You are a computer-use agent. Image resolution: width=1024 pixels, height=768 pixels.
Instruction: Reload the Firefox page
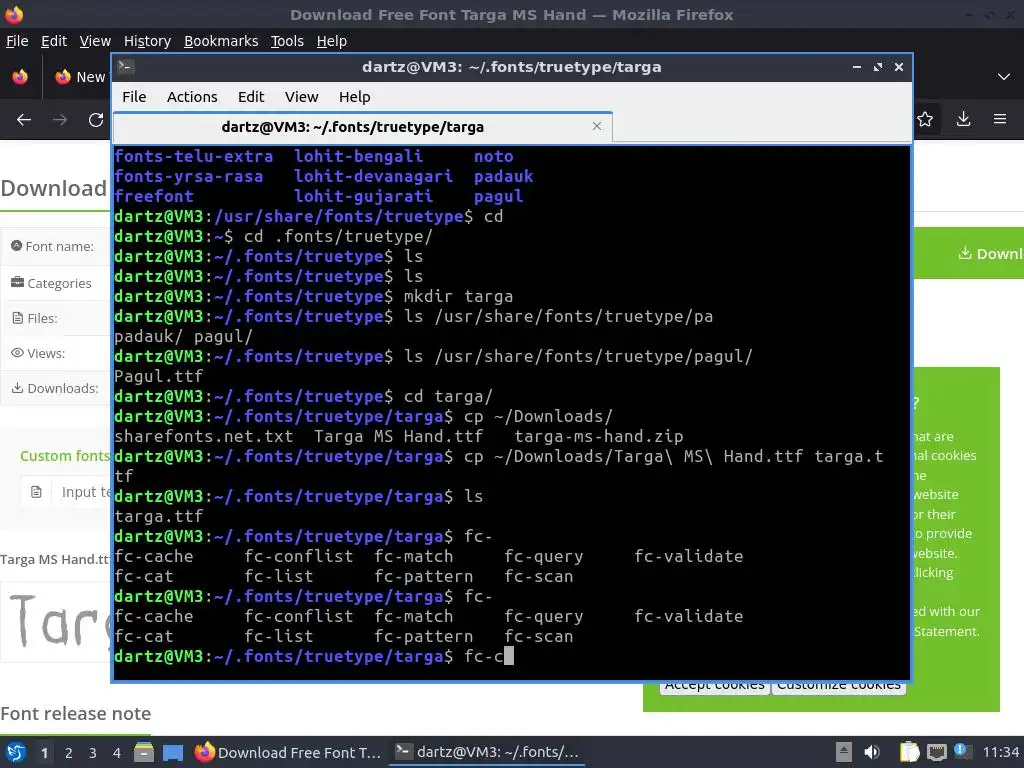point(96,120)
